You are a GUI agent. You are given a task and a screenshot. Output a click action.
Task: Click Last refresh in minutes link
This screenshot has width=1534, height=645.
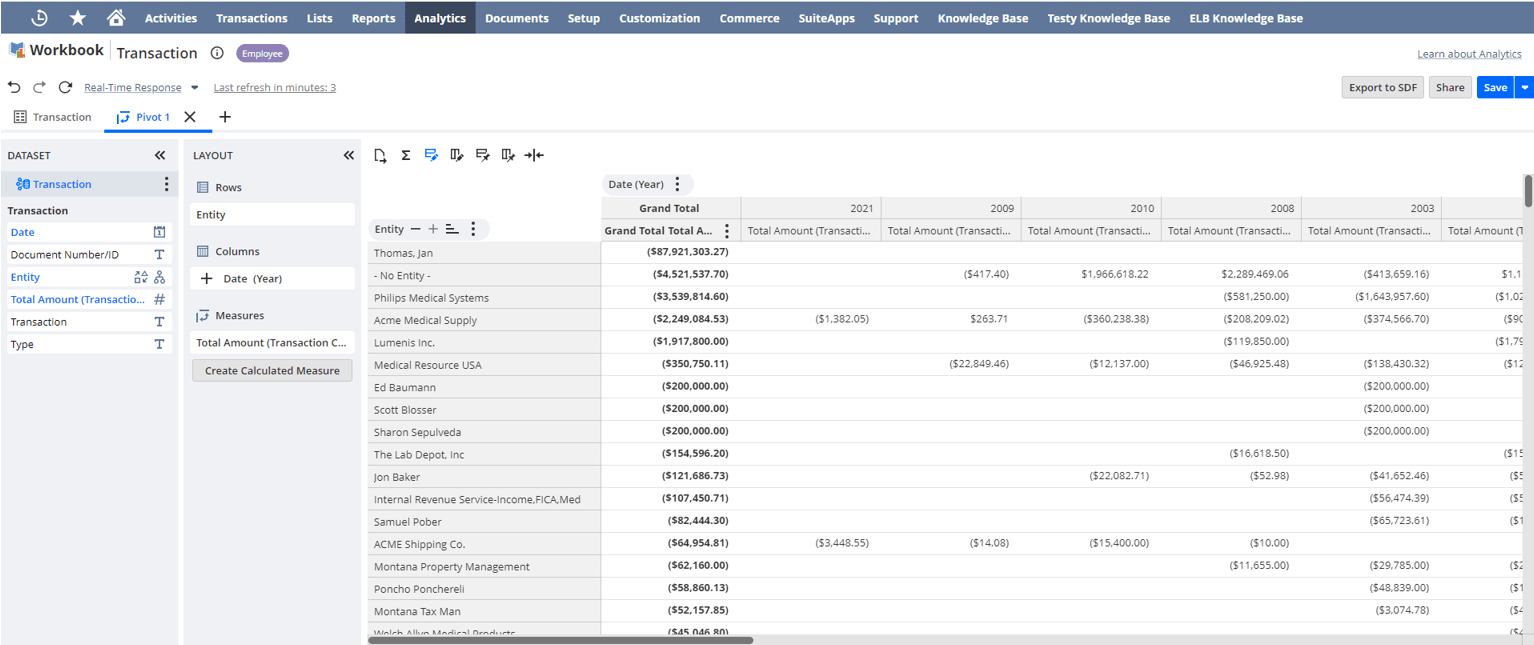[275, 88]
